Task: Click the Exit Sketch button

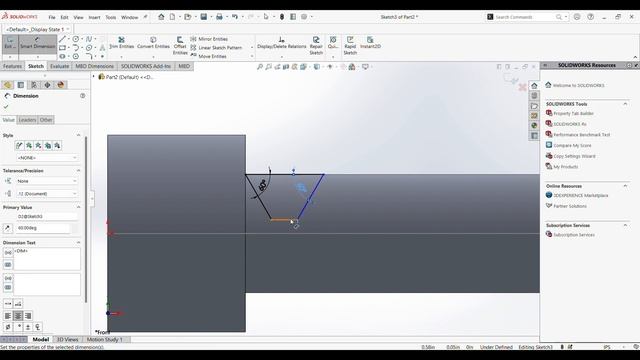Action: click(x=10, y=44)
